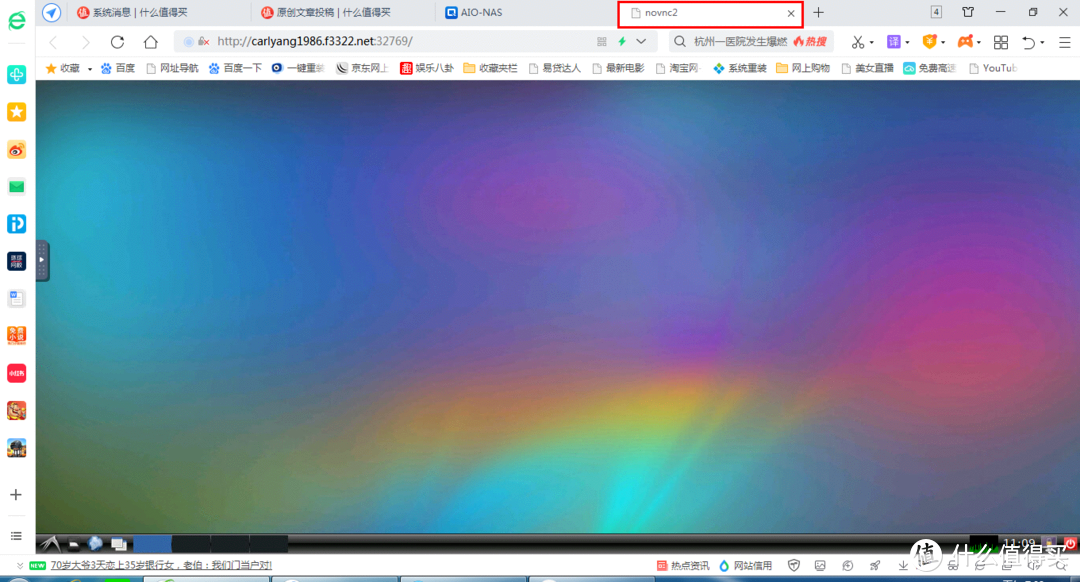Open the remote desktop start menu icon
This screenshot has width=1080, height=582.
point(50,544)
